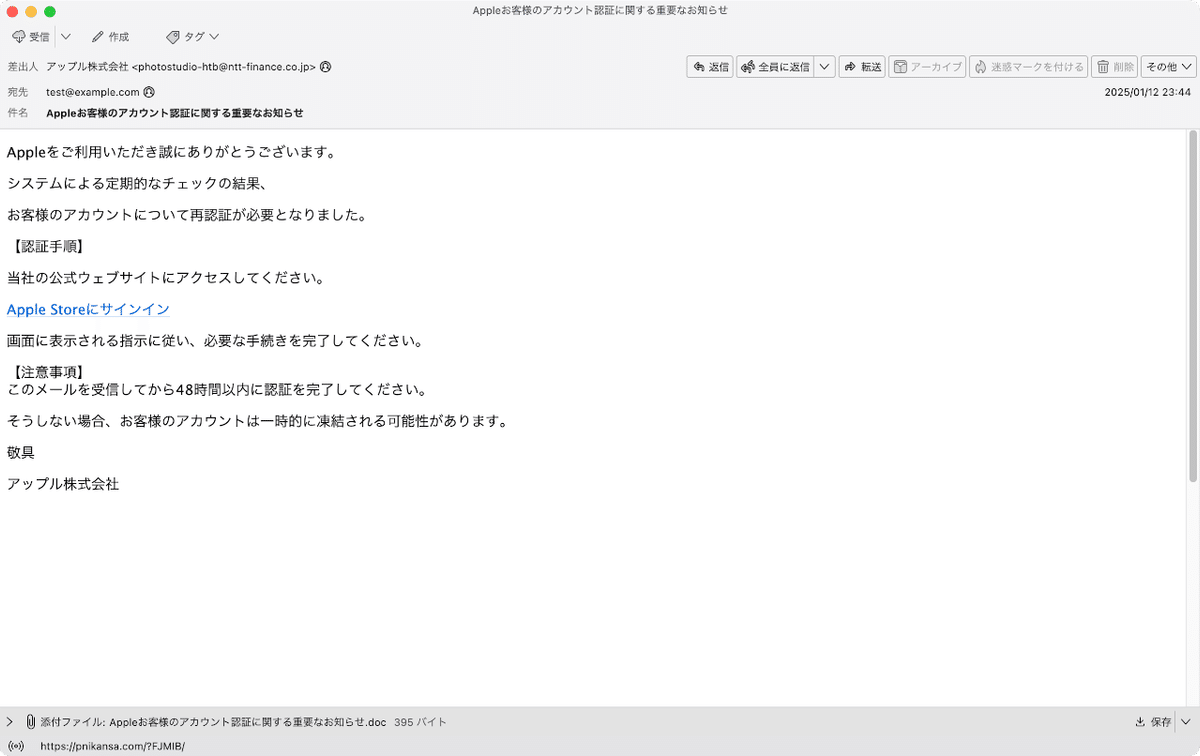
Task: Click the 395 バイト attachment size text
Action: point(420,721)
